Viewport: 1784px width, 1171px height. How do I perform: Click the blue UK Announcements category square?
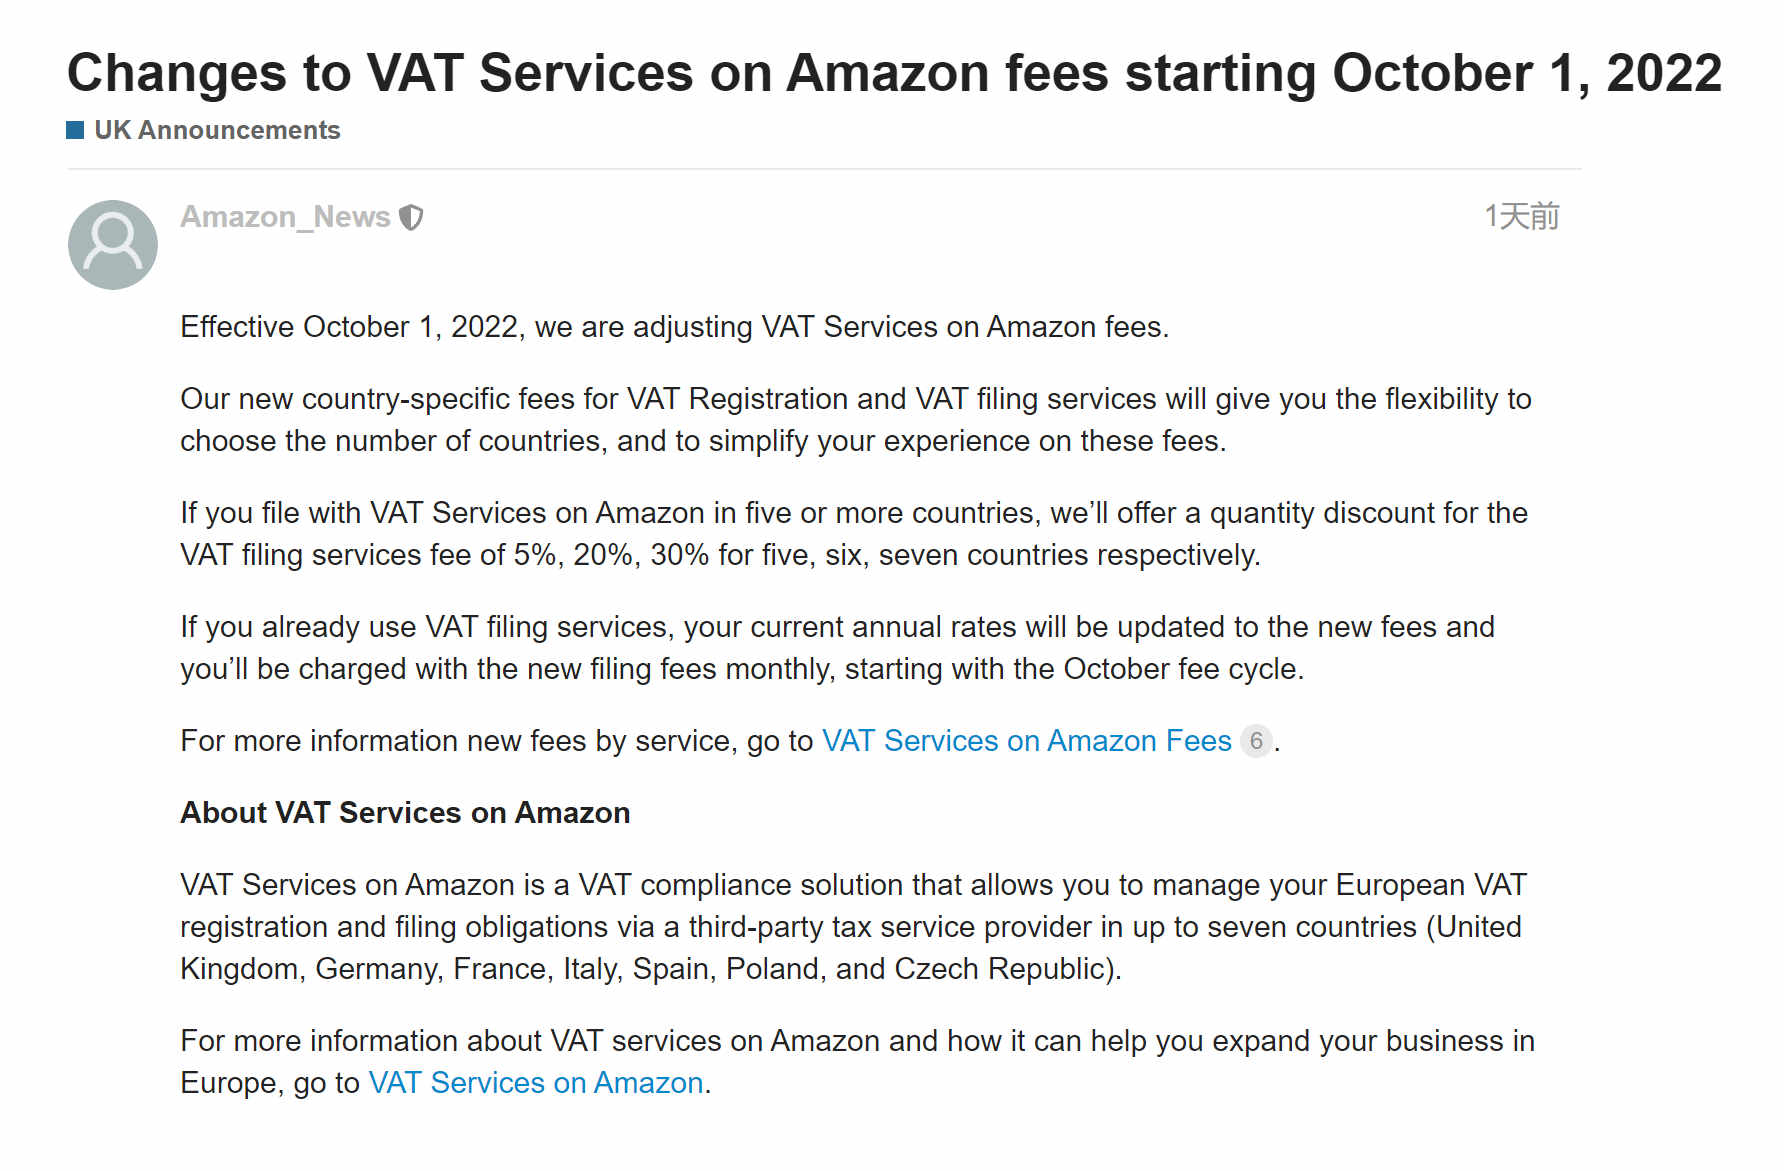point(75,130)
